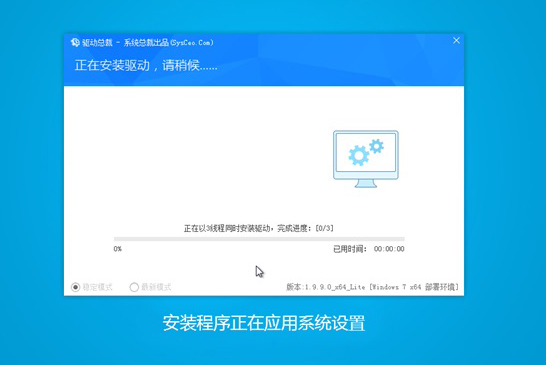This screenshot has width=546, height=365.
Task: Click the 完成进度 [0/3] status text
Action: click(258, 228)
